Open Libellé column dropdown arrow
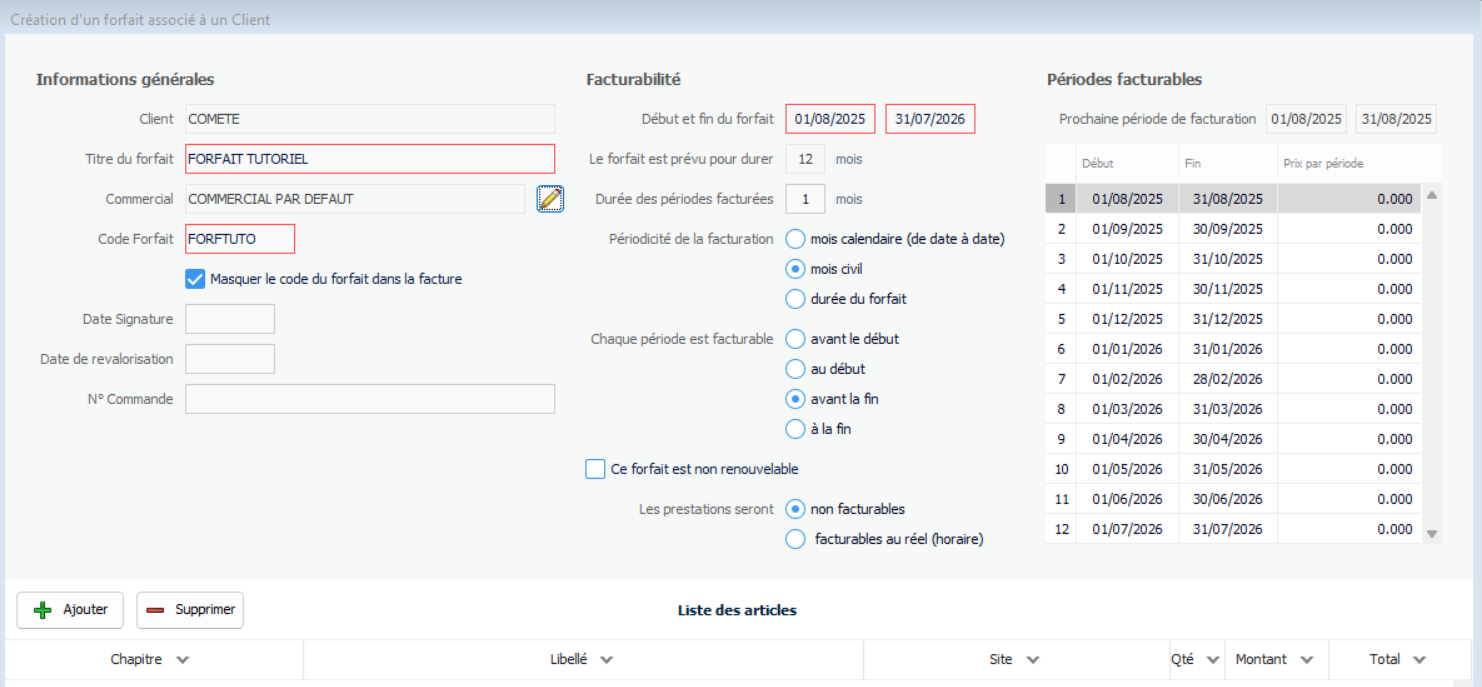This screenshot has width=1482, height=687. click(606, 660)
